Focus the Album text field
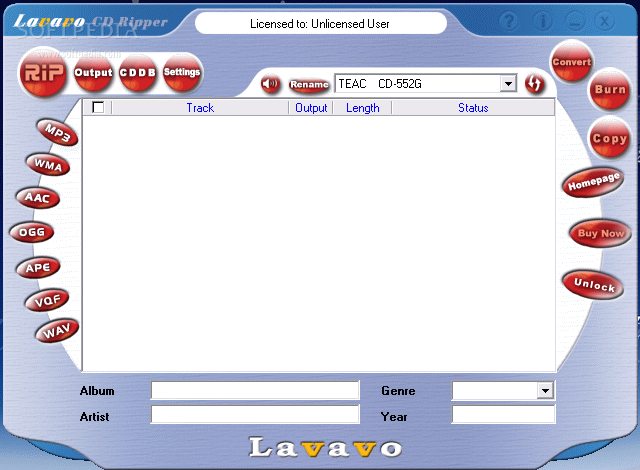This screenshot has height=470, width=640. (255, 390)
